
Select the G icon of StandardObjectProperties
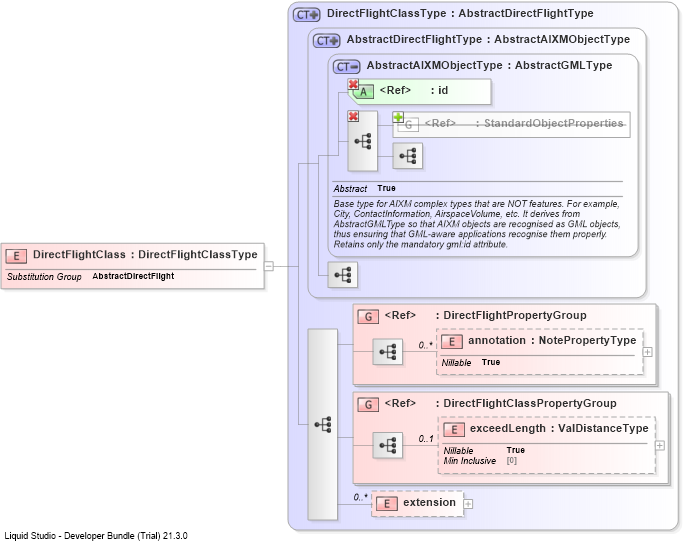pyautogui.click(x=409, y=125)
